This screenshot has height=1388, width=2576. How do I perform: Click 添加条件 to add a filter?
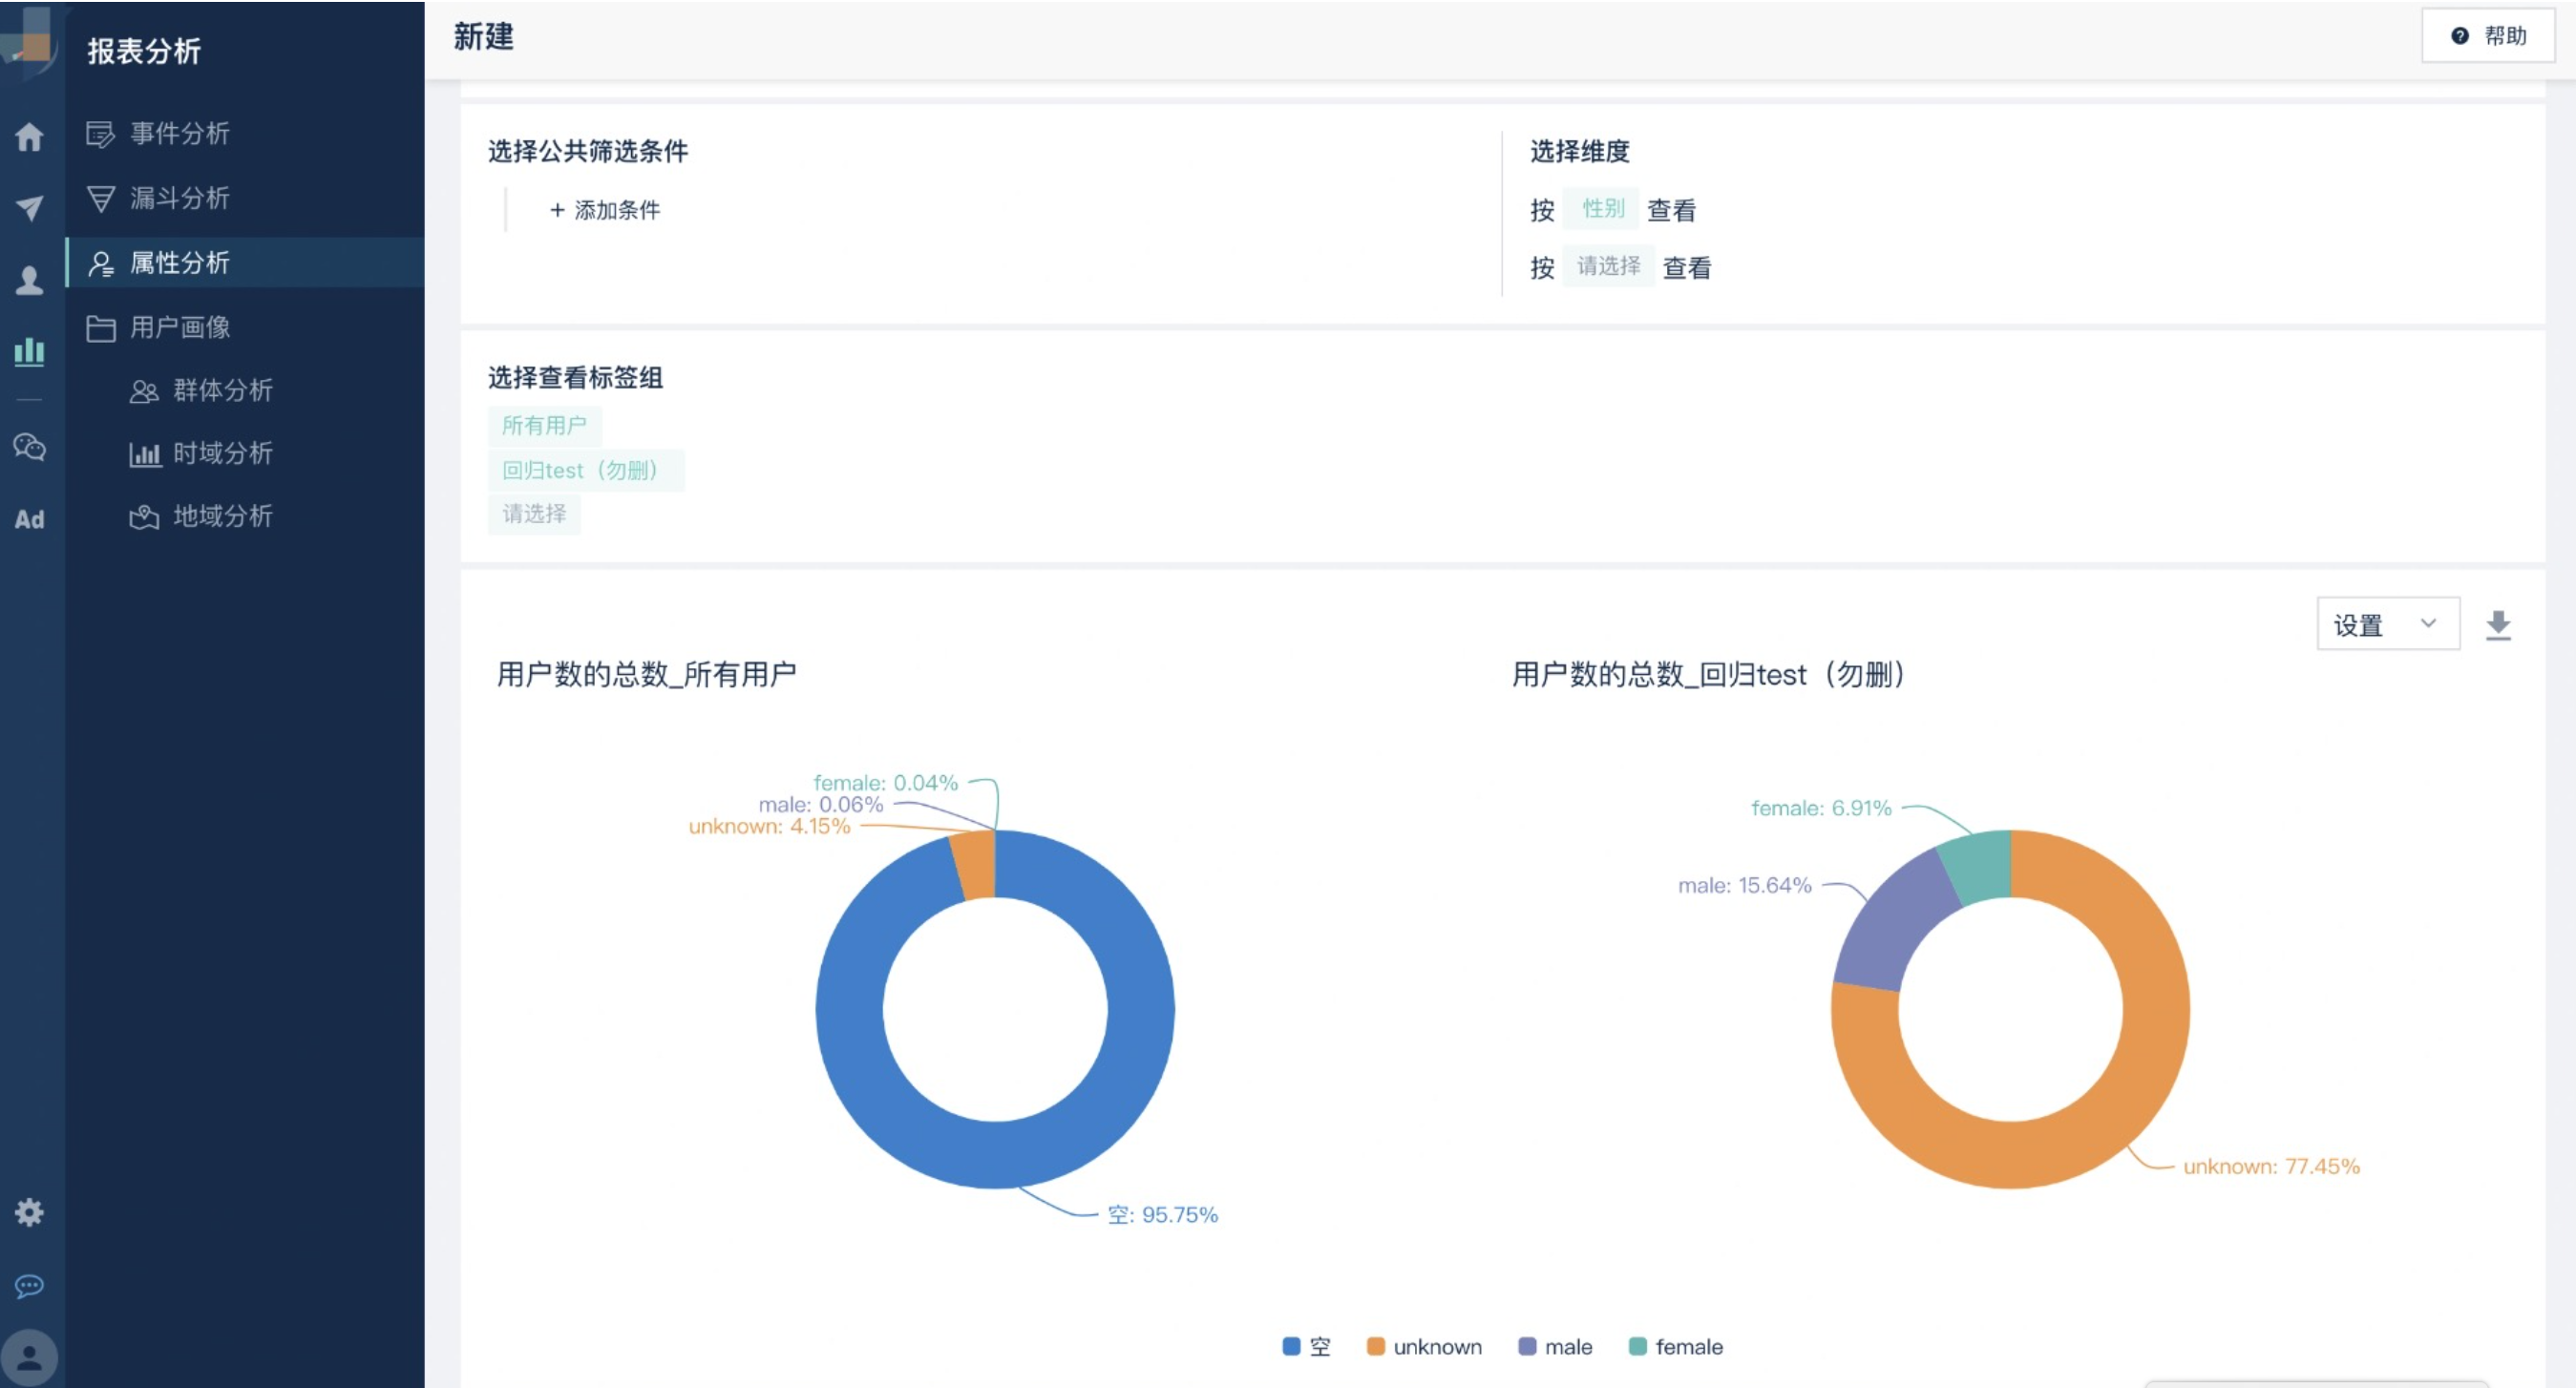[605, 210]
